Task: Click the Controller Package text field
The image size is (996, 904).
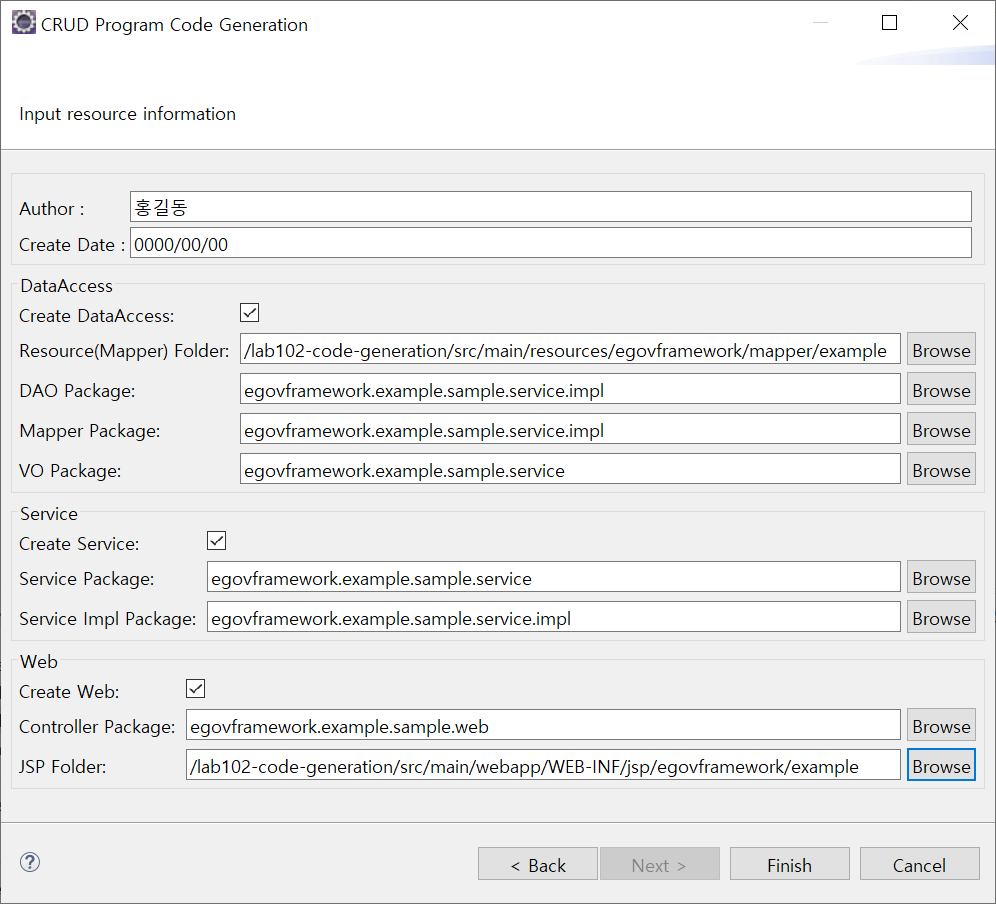Action: [543, 726]
